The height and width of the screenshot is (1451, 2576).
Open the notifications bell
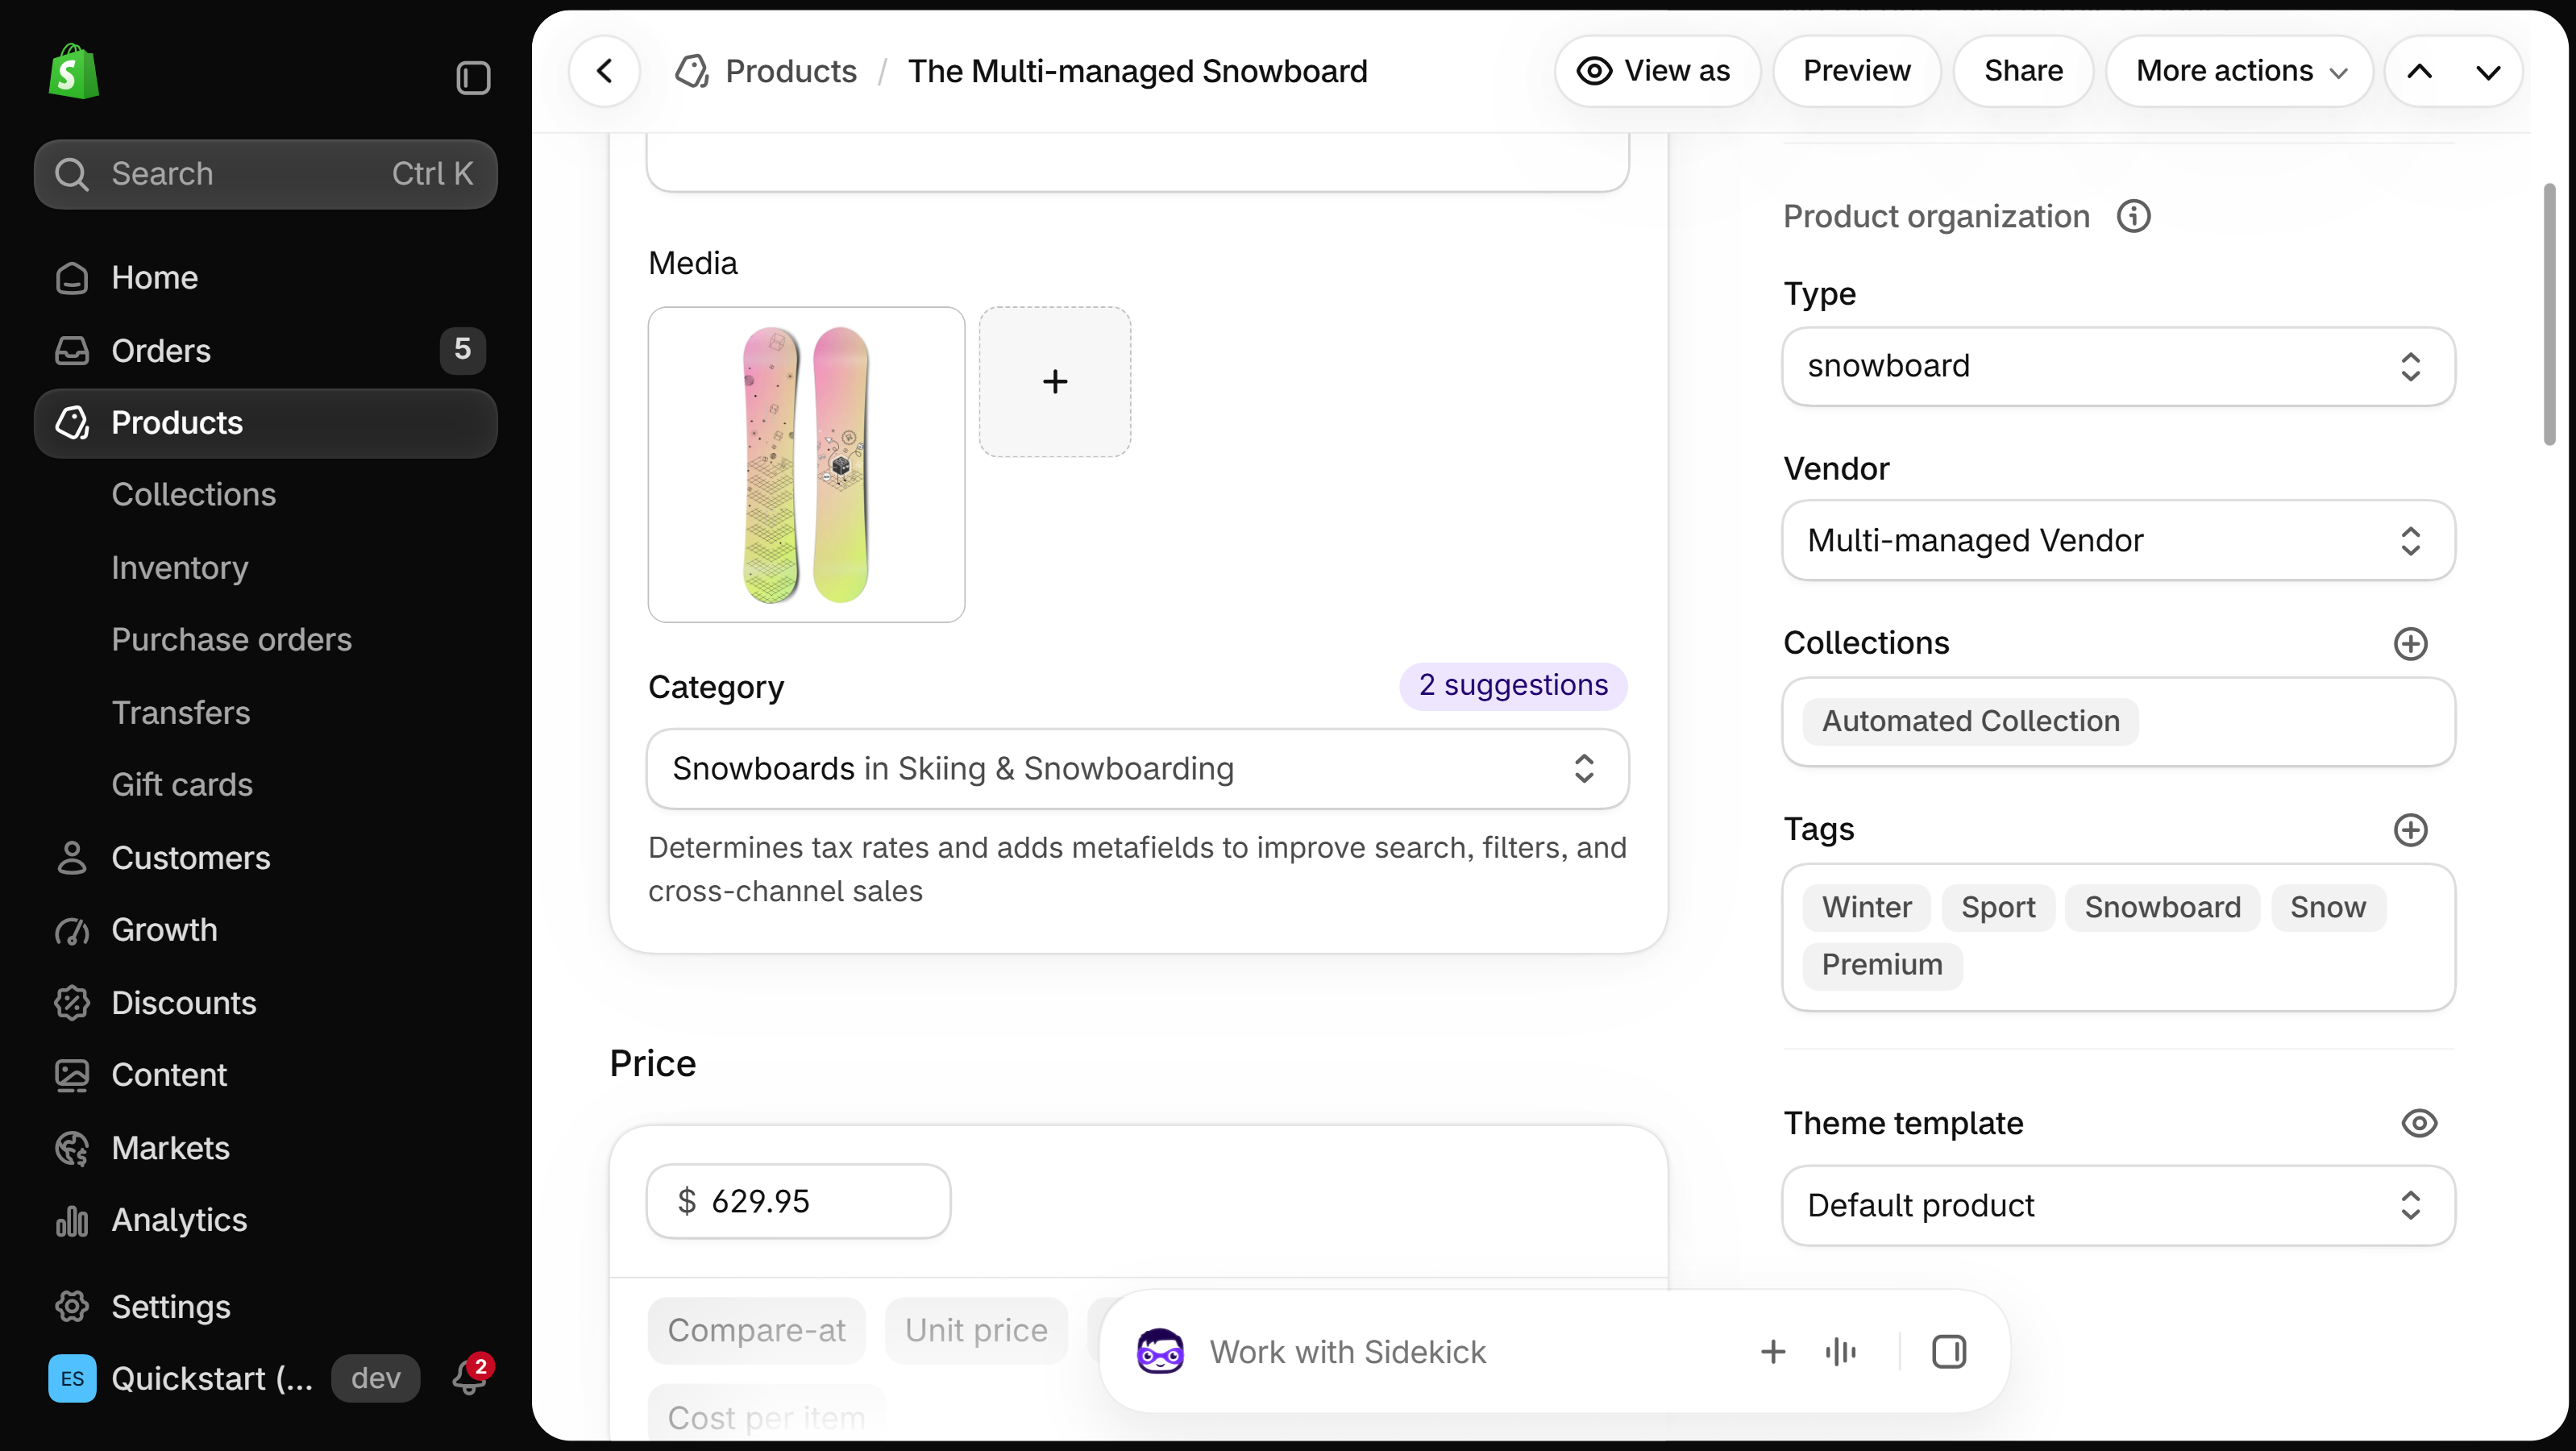[x=469, y=1377]
